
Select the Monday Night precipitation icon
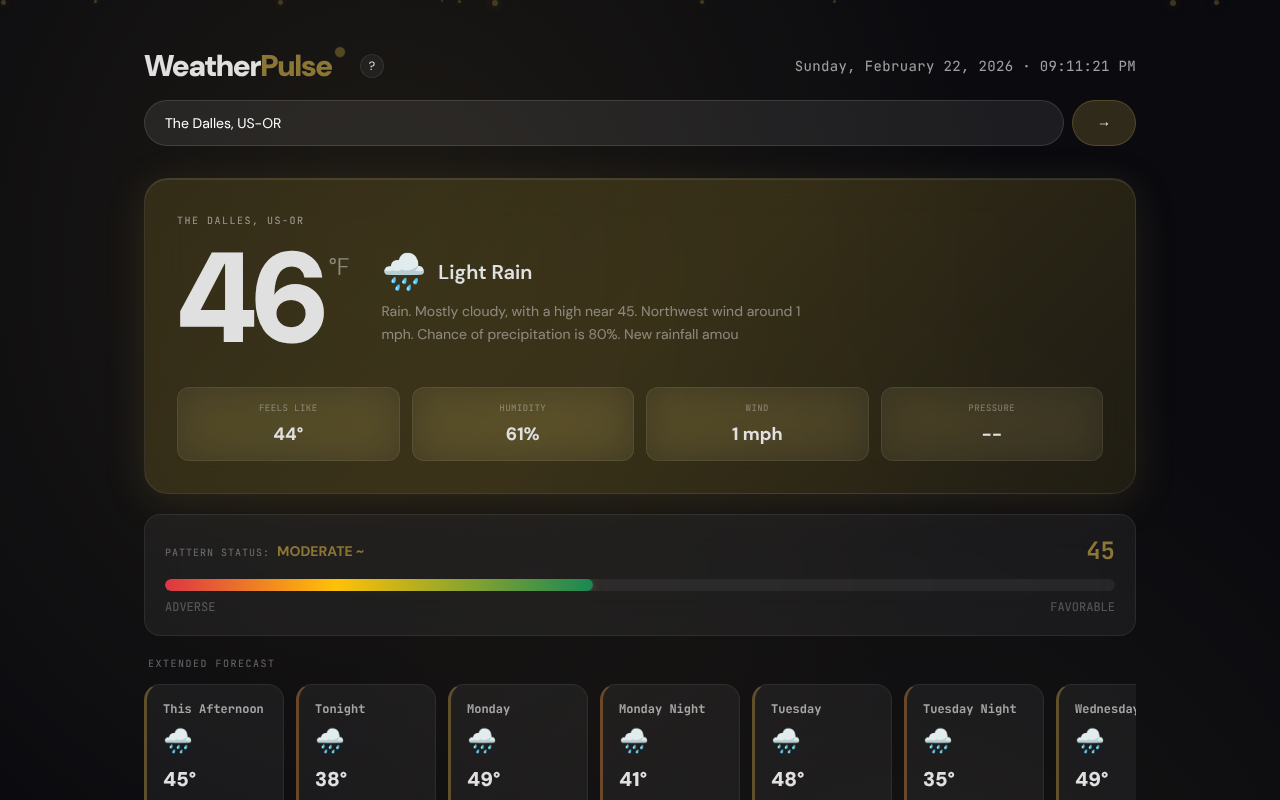[x=634, y=741]
